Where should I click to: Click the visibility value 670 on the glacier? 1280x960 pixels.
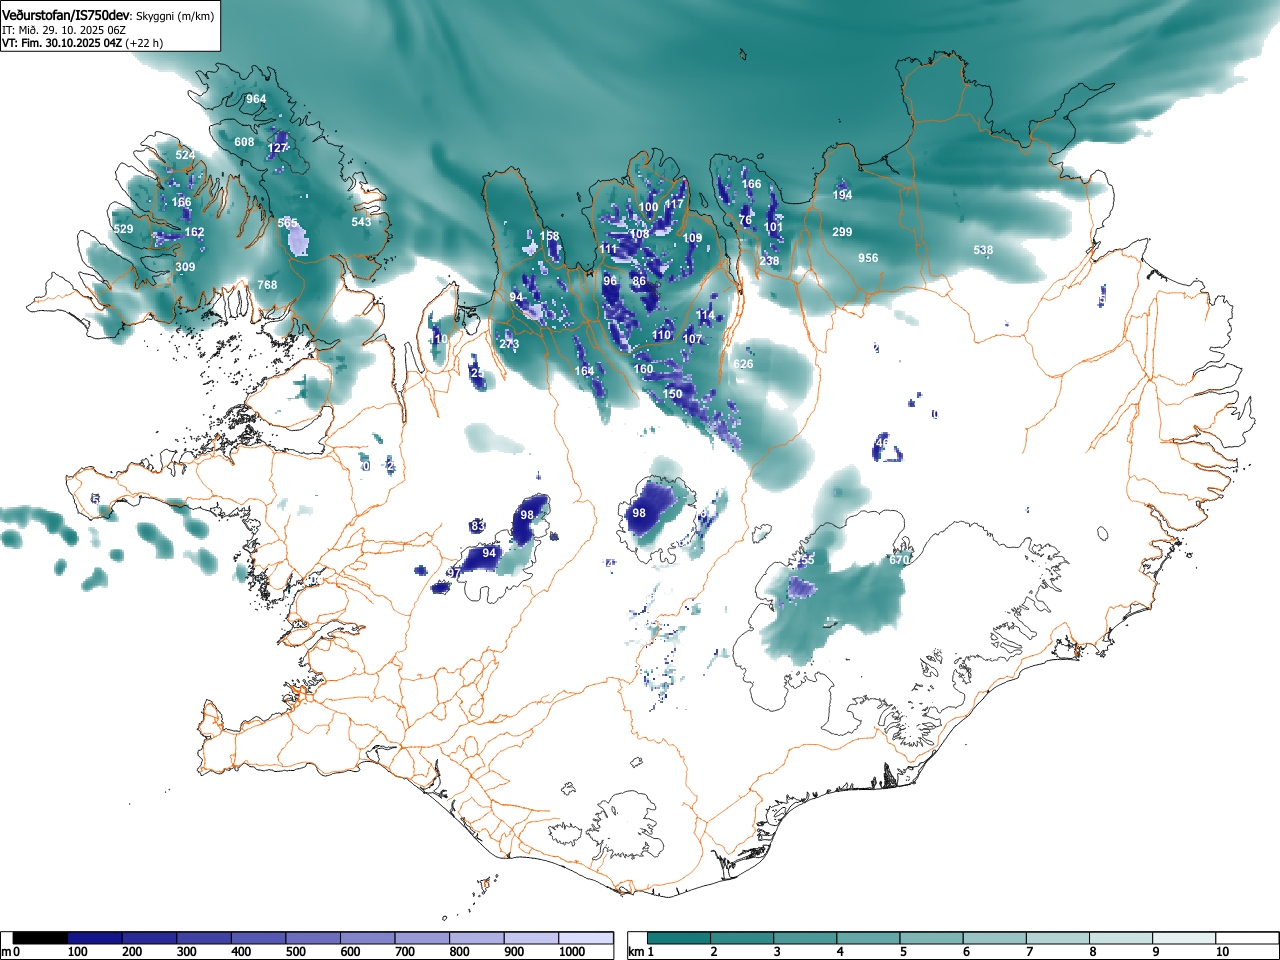click(x=899, y=560)
